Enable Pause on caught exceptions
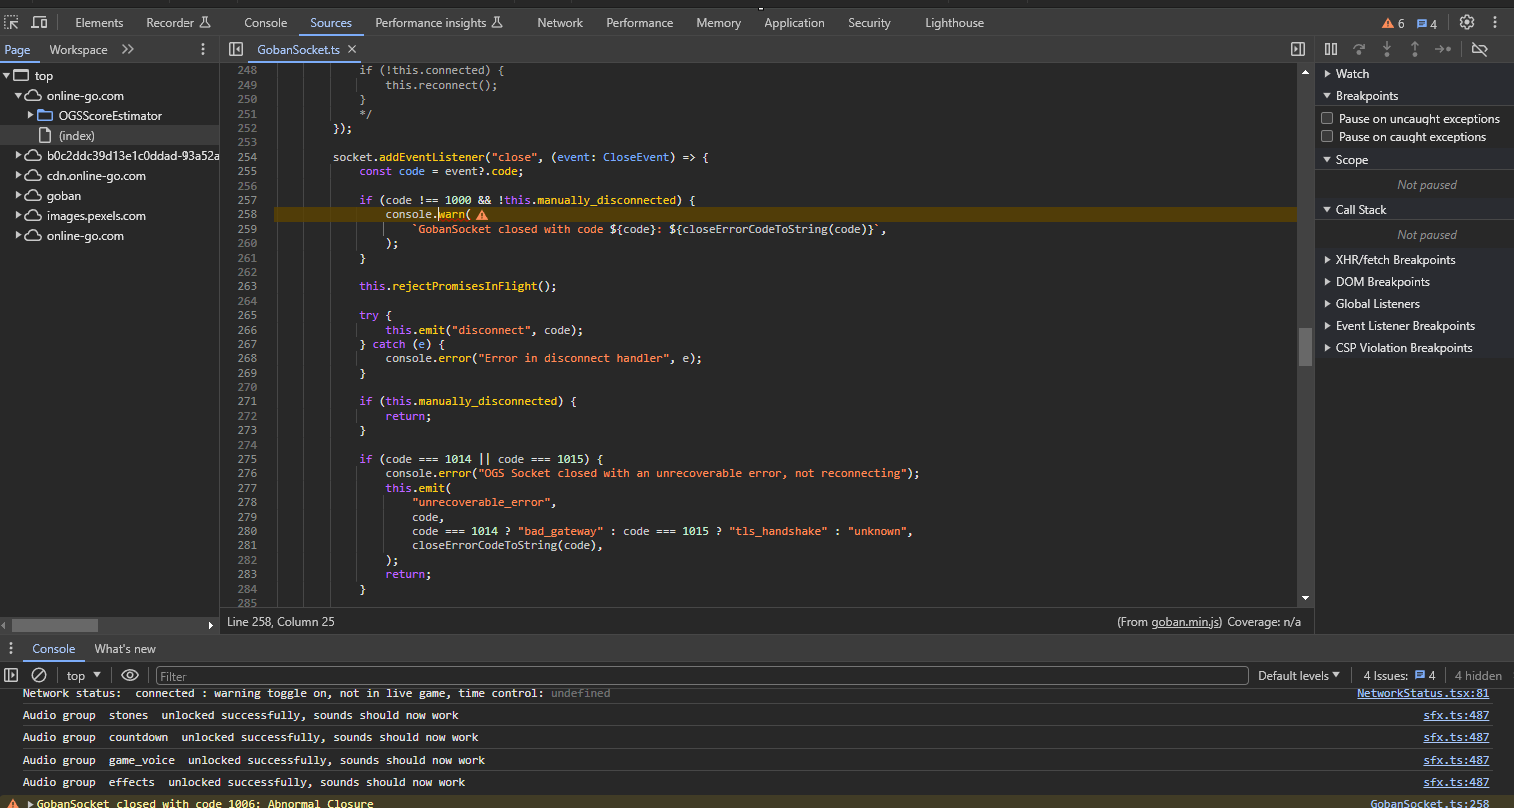1514x808 pixels. click(x=1328, y=136)
